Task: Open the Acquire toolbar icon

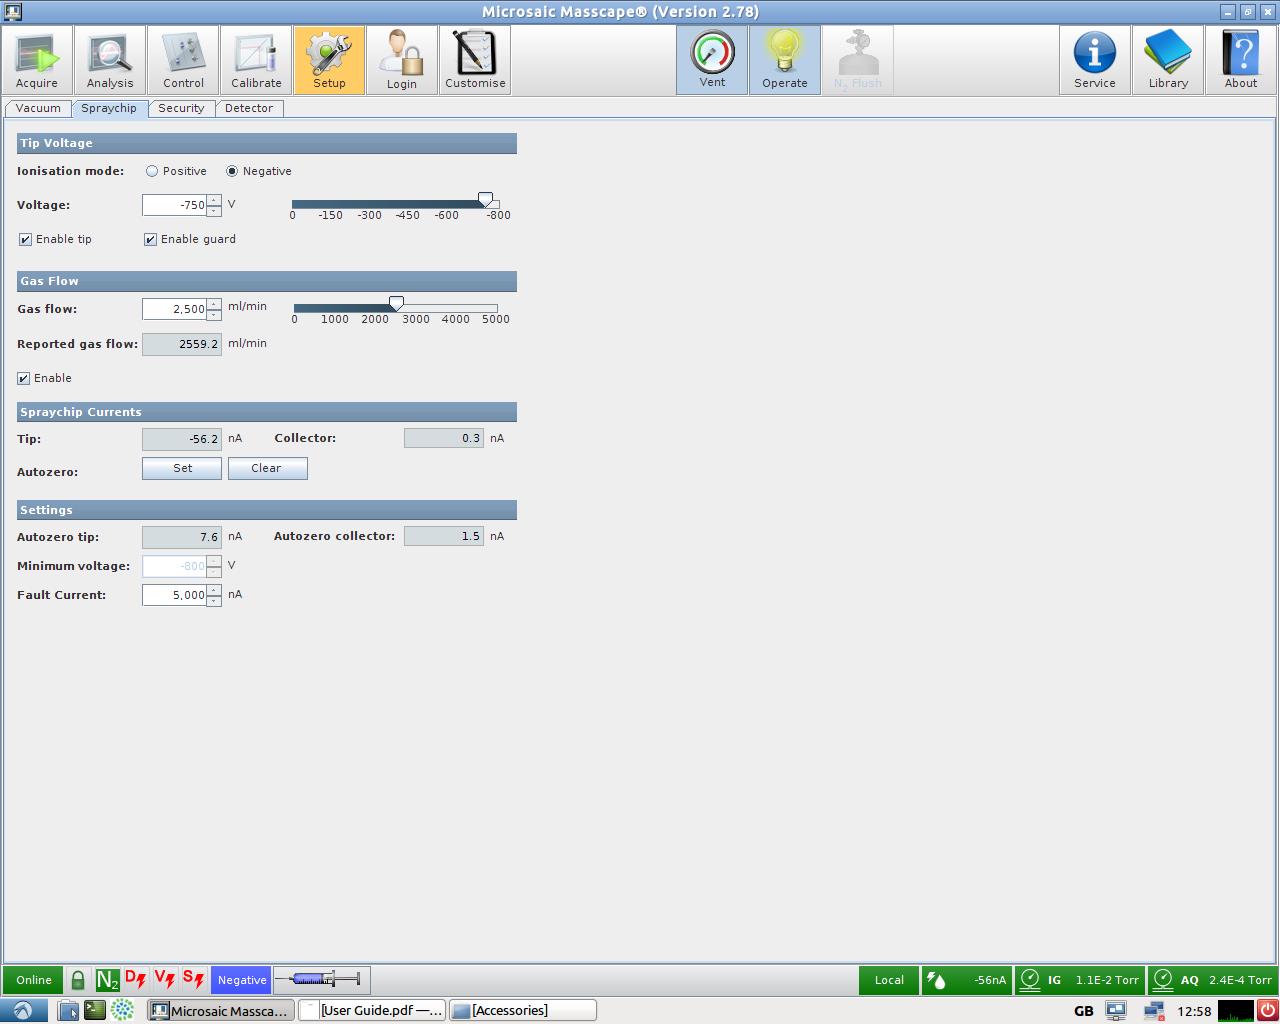Action: pyautogui.click(x=37, y=60)
